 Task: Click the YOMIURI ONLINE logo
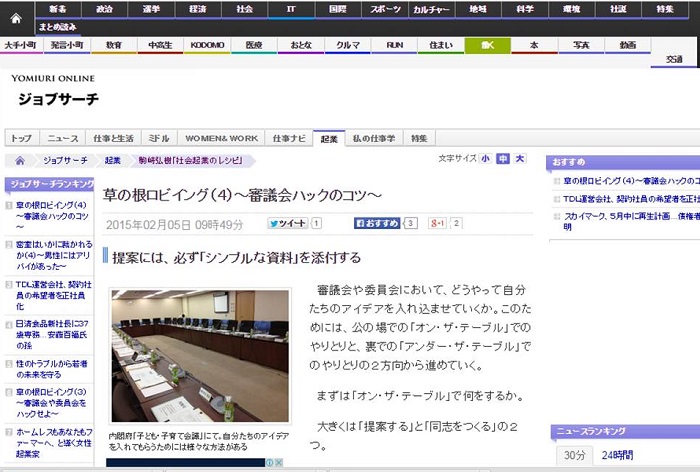[53, 79]
